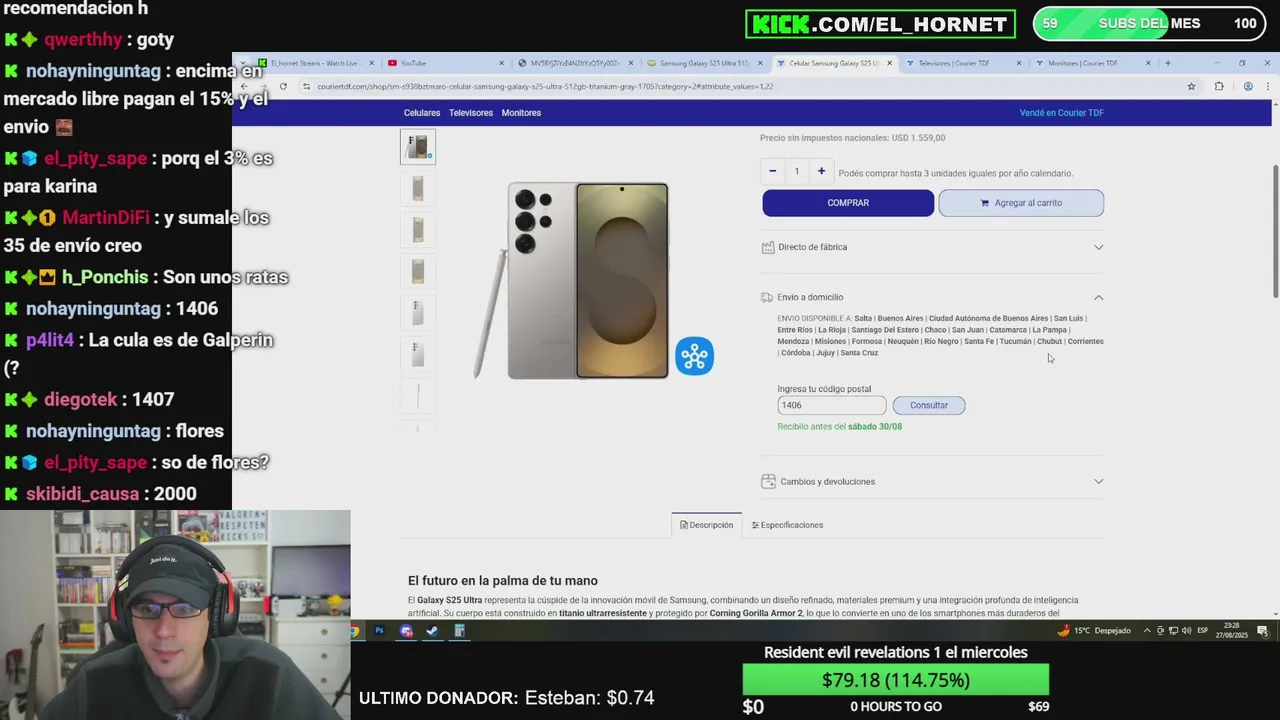The width and height of the screenshot is (1280, 720).
Task: Select the fifth product thumbnail
Action: [418, 311]
